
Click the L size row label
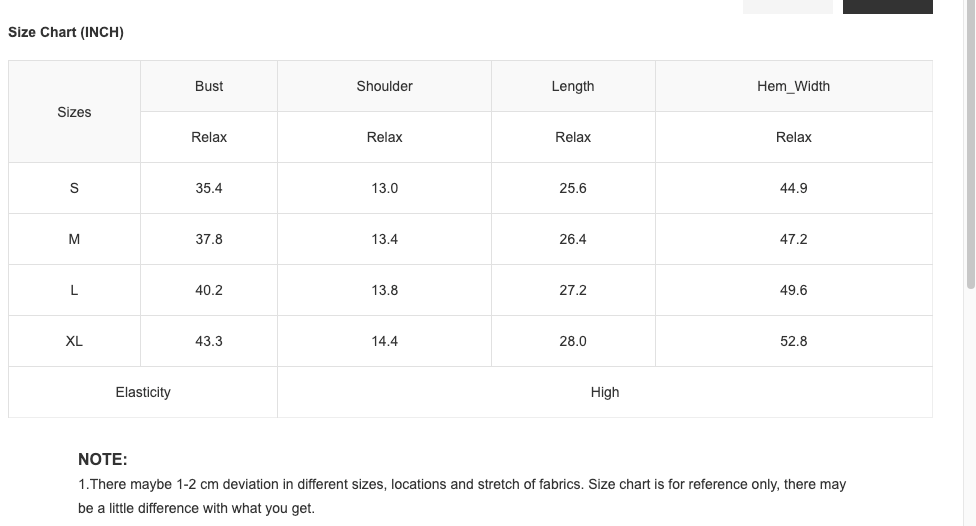pos(74,290)
